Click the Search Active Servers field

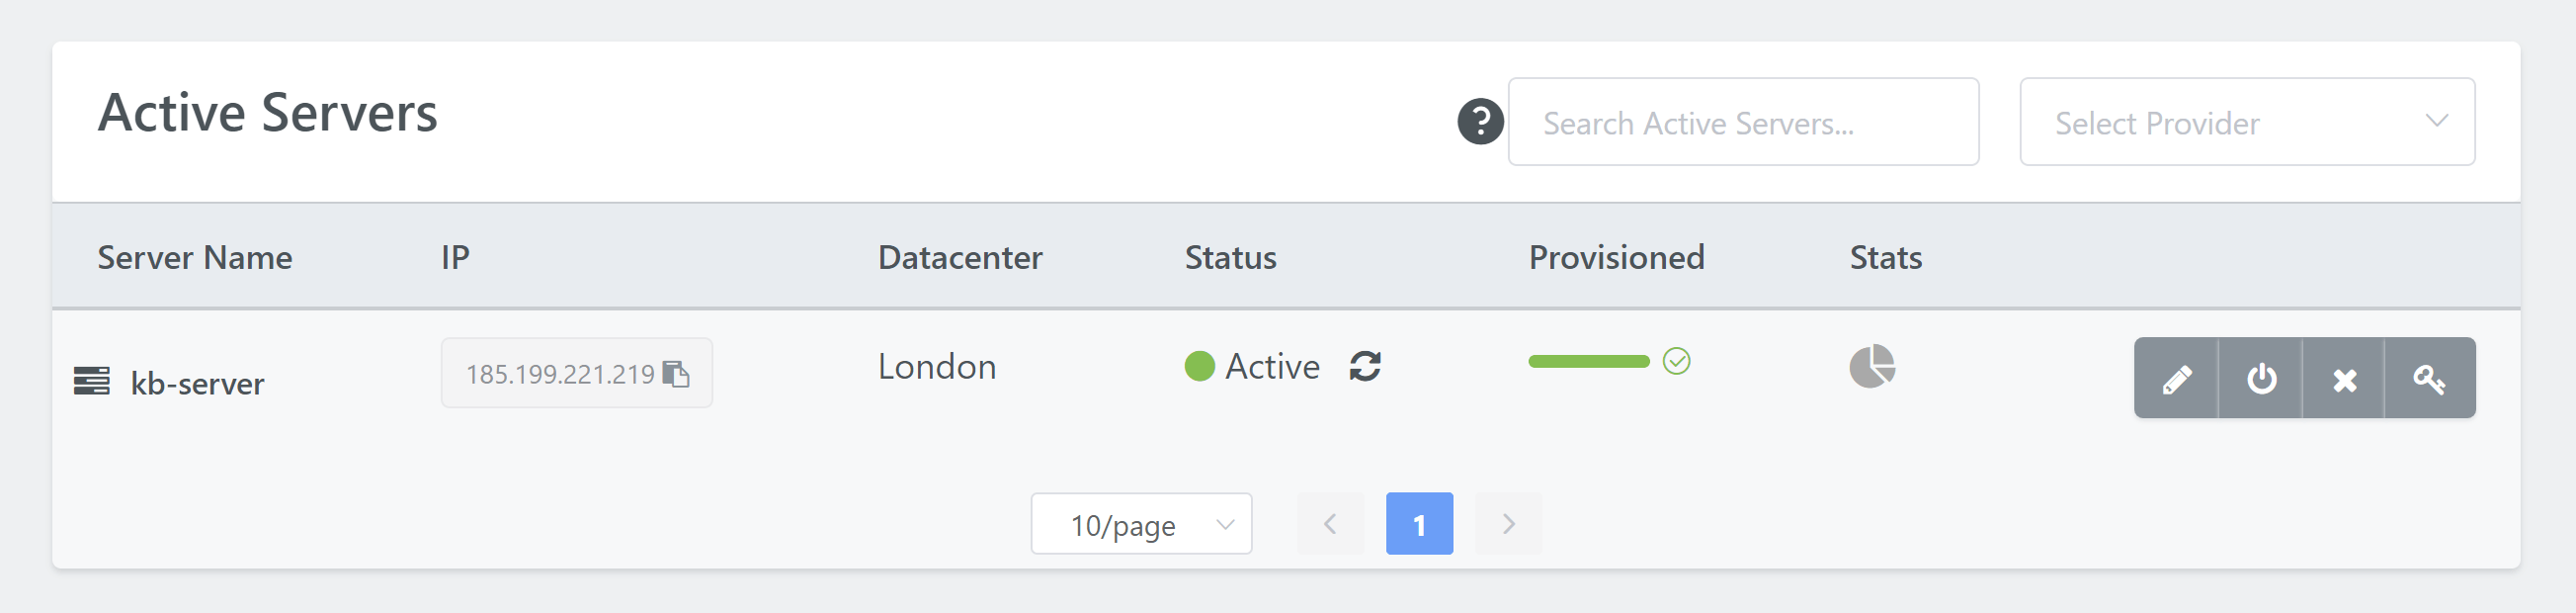tap(1743, 122)
